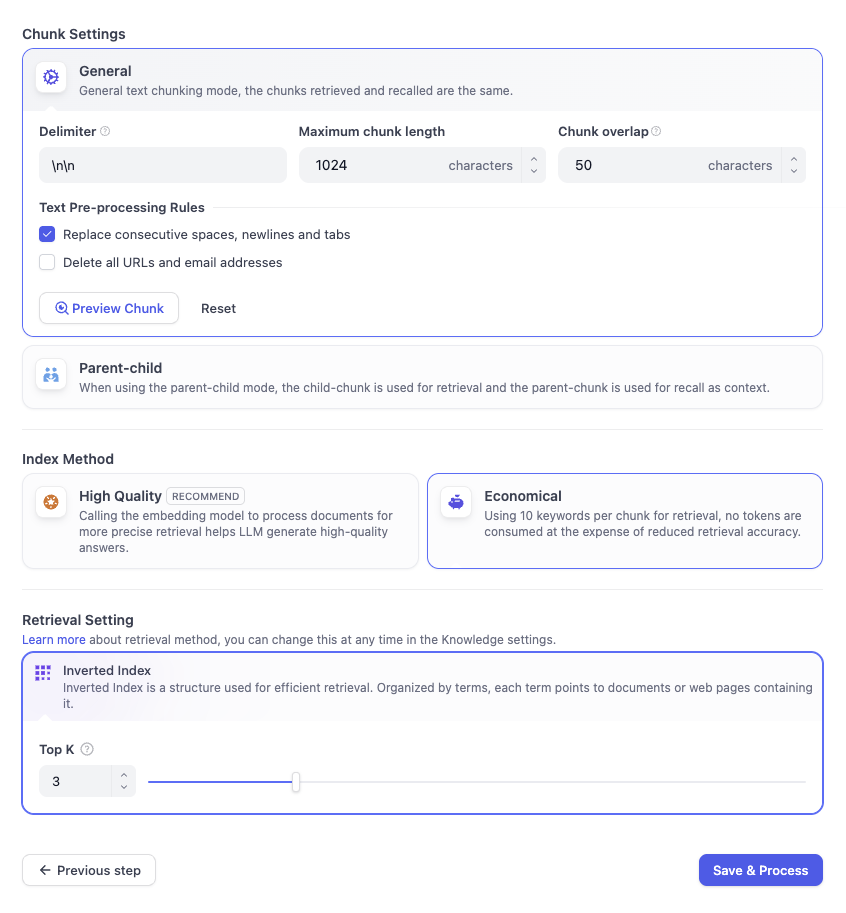Screen dimensions: 846x913
Task: Click the Economical piggy bank icon
Action: (x=456, y=502)
